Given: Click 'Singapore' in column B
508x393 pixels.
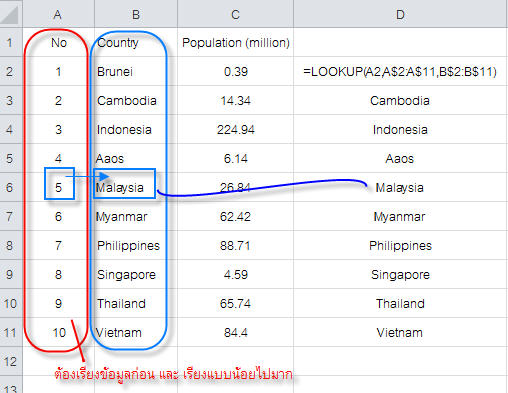Looking at the screenshot, I should 136,274.
